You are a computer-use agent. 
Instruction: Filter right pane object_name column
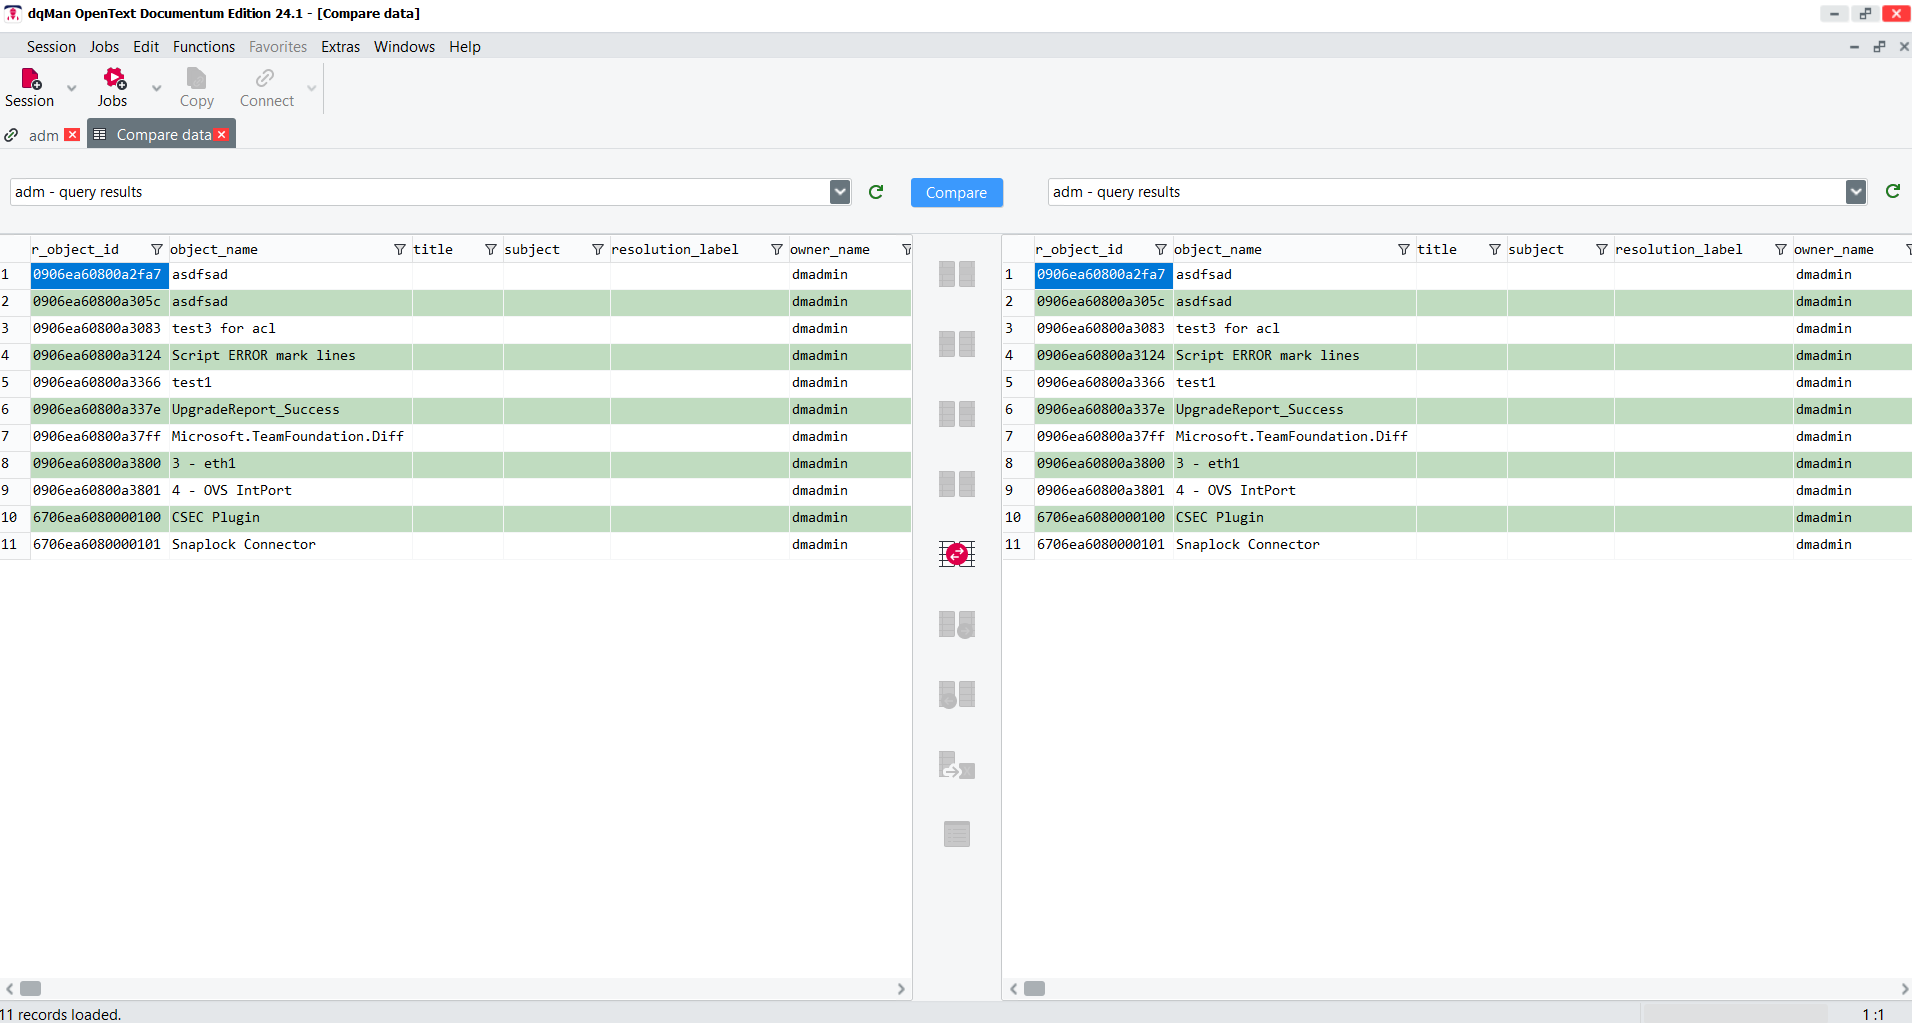click(x=1404, y=250)
